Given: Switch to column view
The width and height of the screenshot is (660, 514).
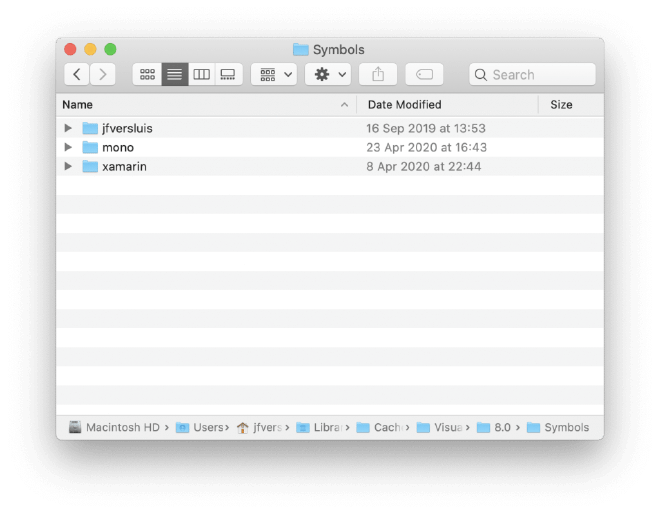Looking at the screenshot, I should (202, 75).
